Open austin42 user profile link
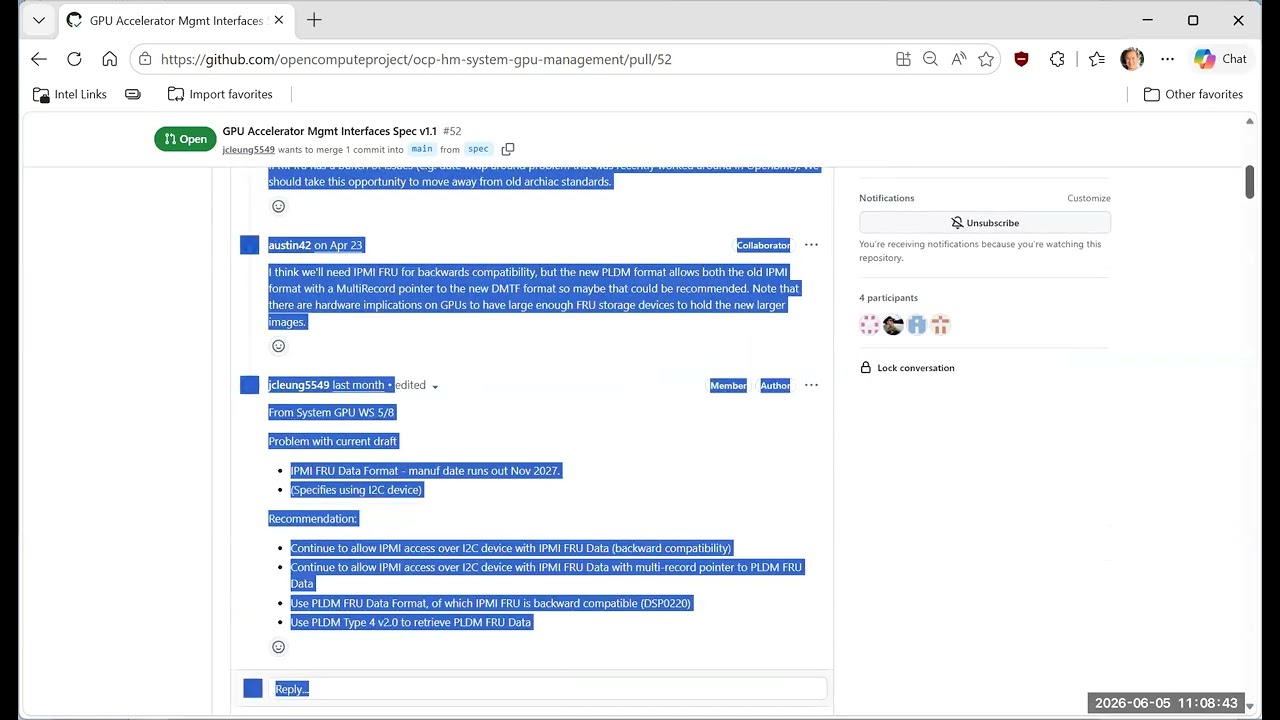The height and width of the screenshot is (720, 1280). pyautogui.click(x=289, y=245)
